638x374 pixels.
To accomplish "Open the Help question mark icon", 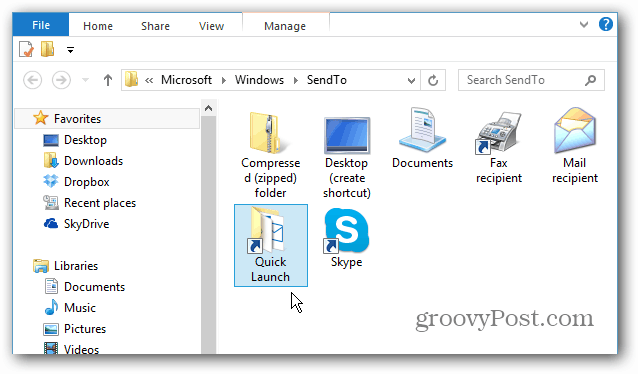I will click(605, 24).
